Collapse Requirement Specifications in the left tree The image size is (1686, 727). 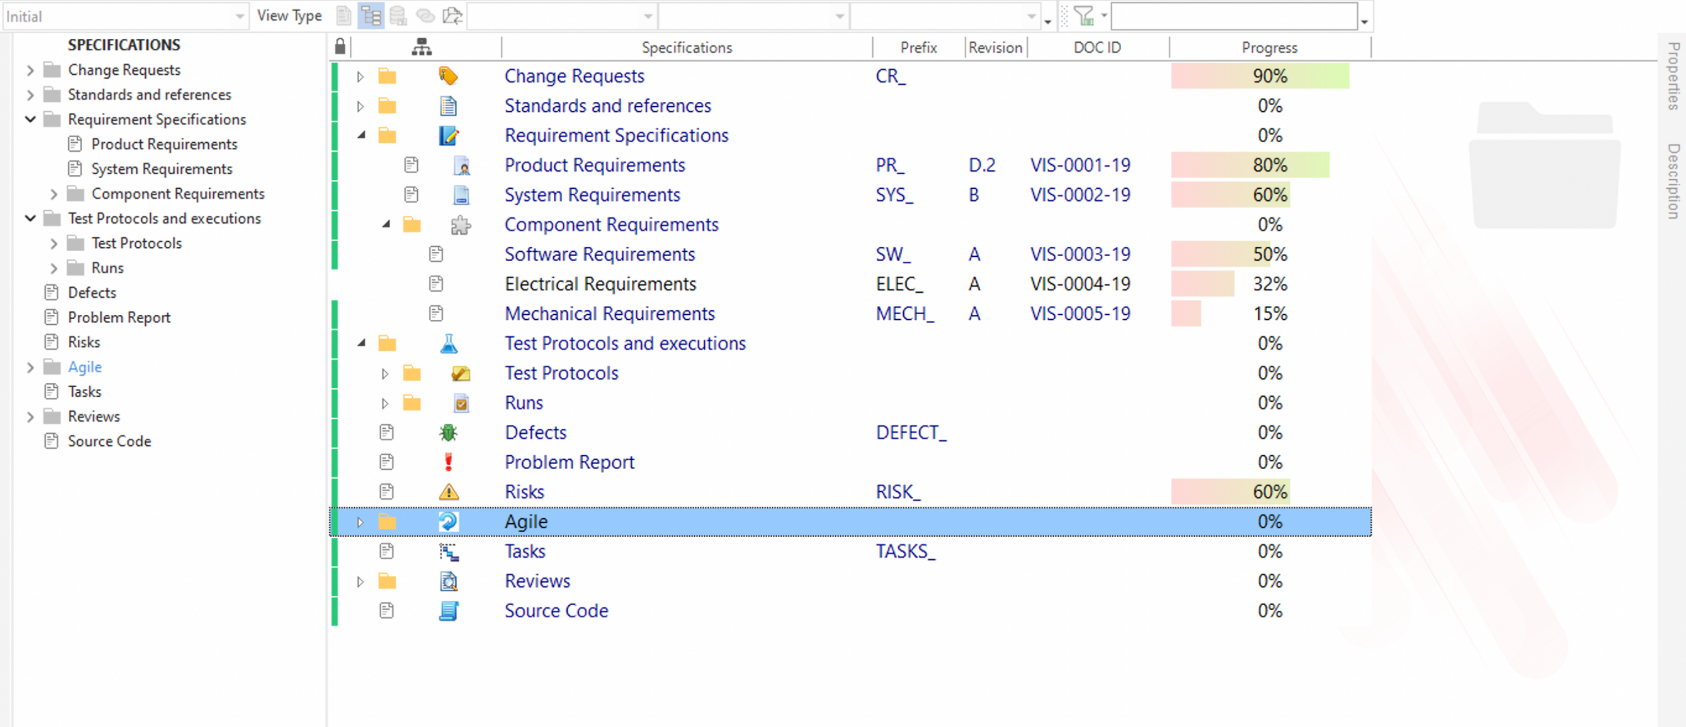(x=30, y=119)
